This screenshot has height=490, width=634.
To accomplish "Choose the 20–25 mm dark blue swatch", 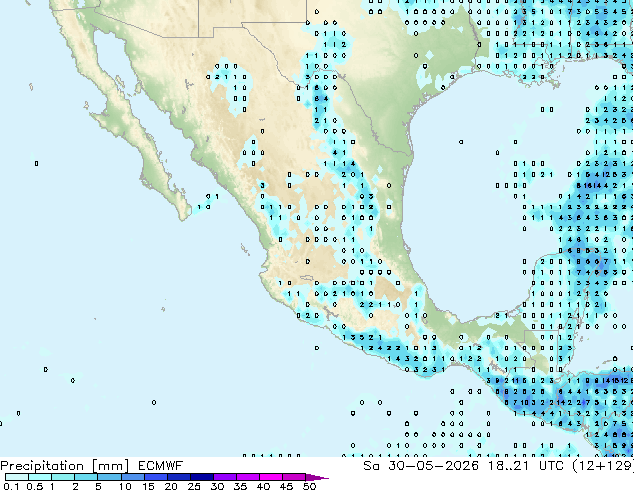I will point(178,477).
